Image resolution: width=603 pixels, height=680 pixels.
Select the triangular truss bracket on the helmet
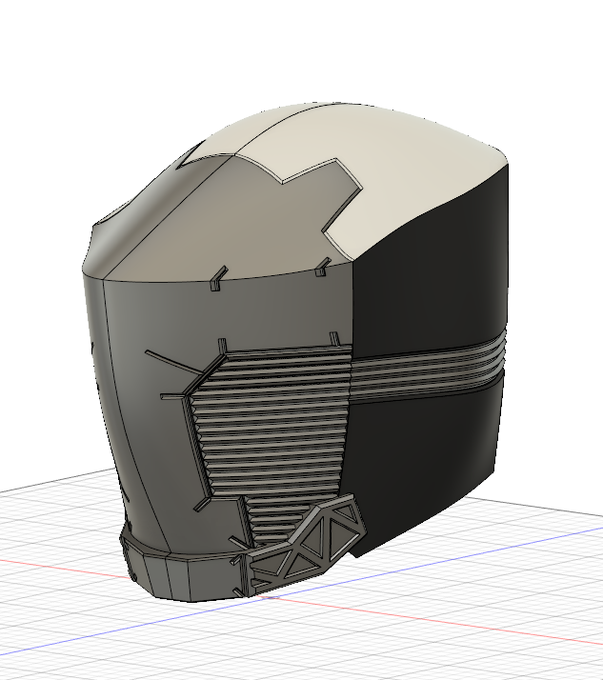306,545
